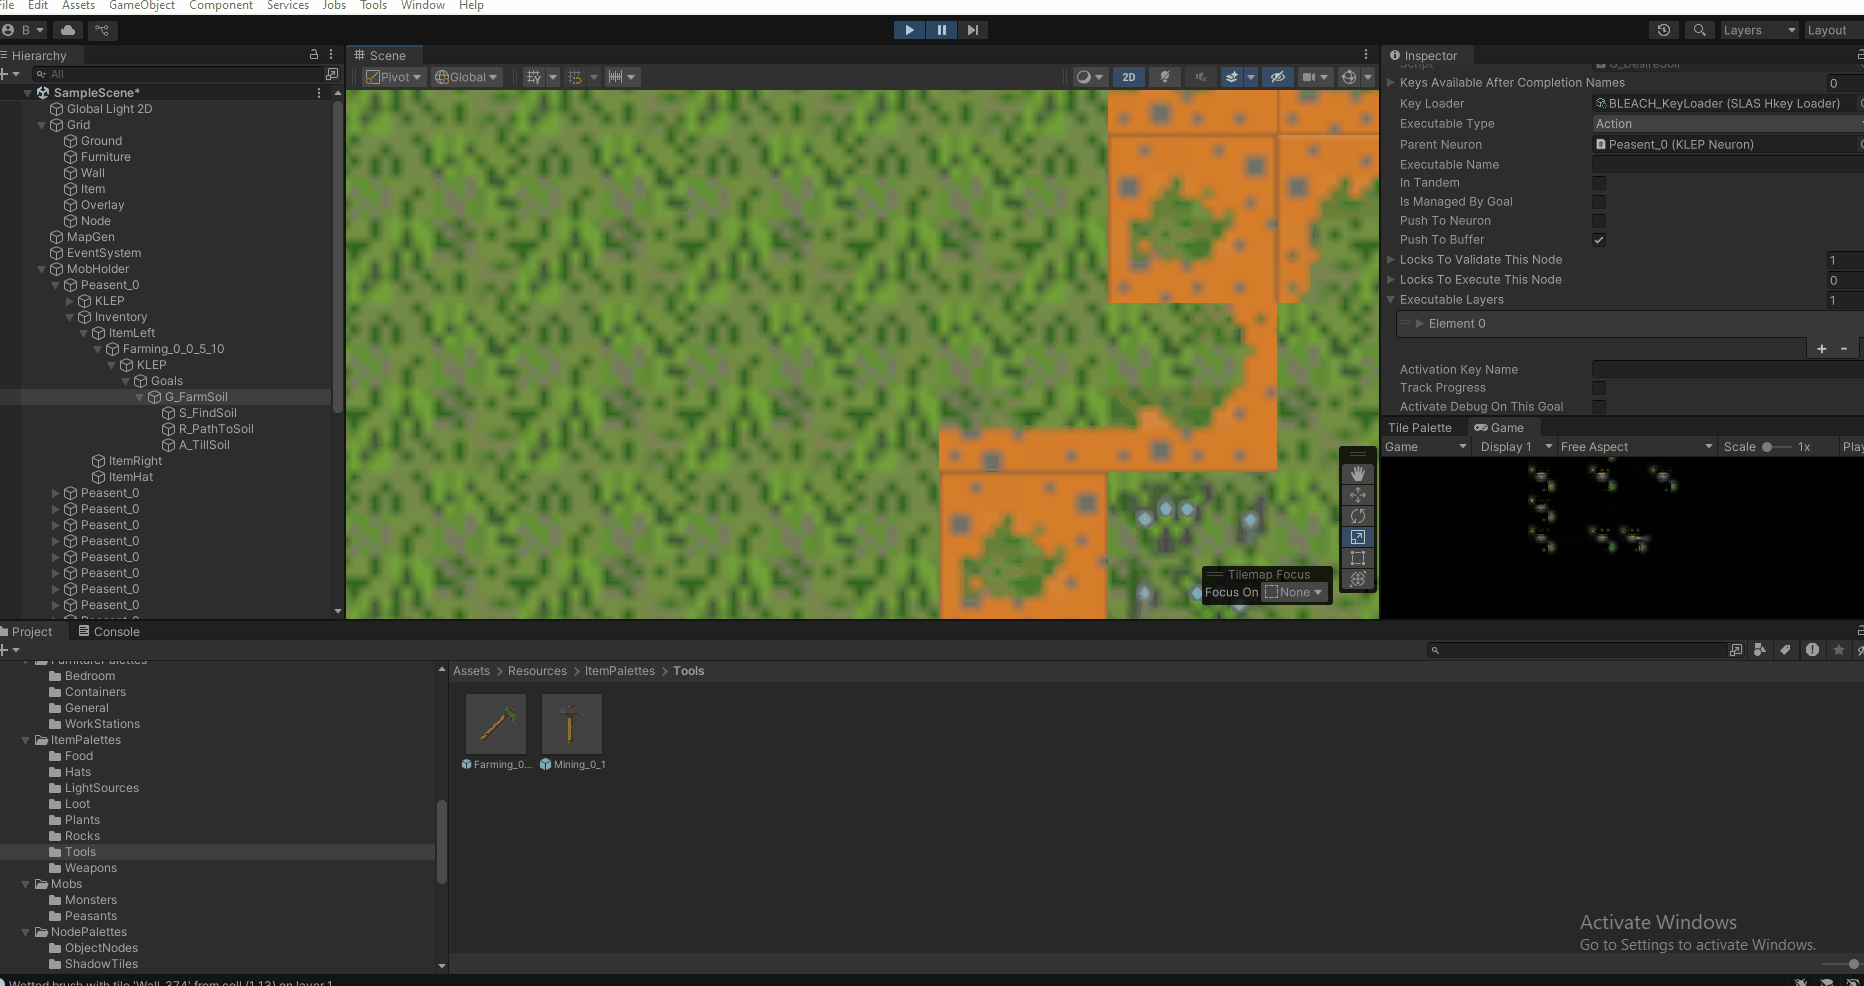Click the Step frame button

click(973, 30)
